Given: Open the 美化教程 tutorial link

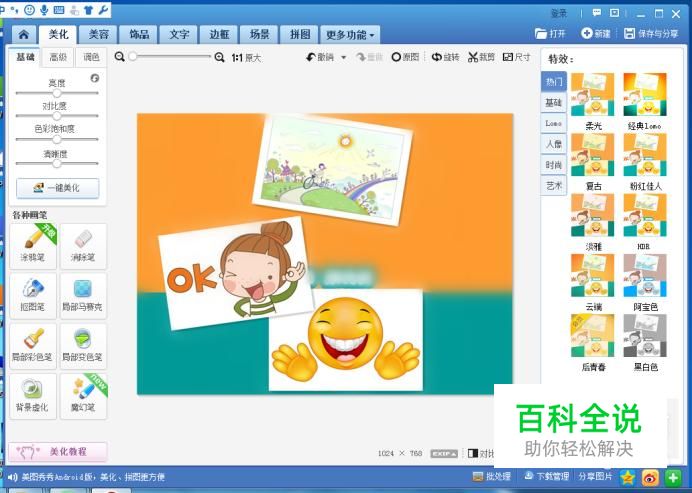Looking at the screenshot, I should tap(58, 452).
